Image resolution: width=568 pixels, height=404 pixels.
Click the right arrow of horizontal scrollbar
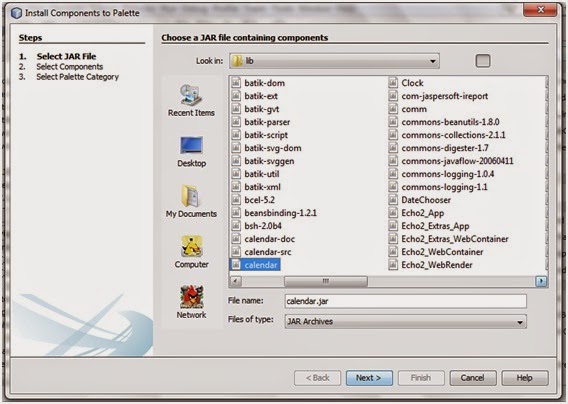[x=541, y=281]
